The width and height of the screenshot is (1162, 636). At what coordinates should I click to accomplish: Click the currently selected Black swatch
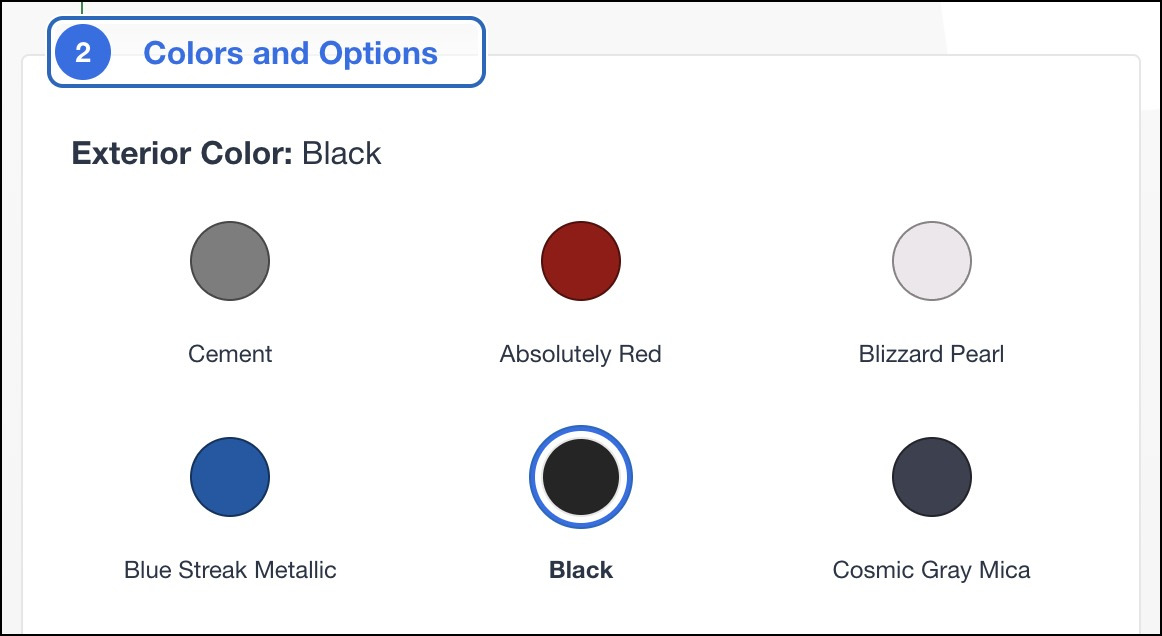click(x=581, y=477)
